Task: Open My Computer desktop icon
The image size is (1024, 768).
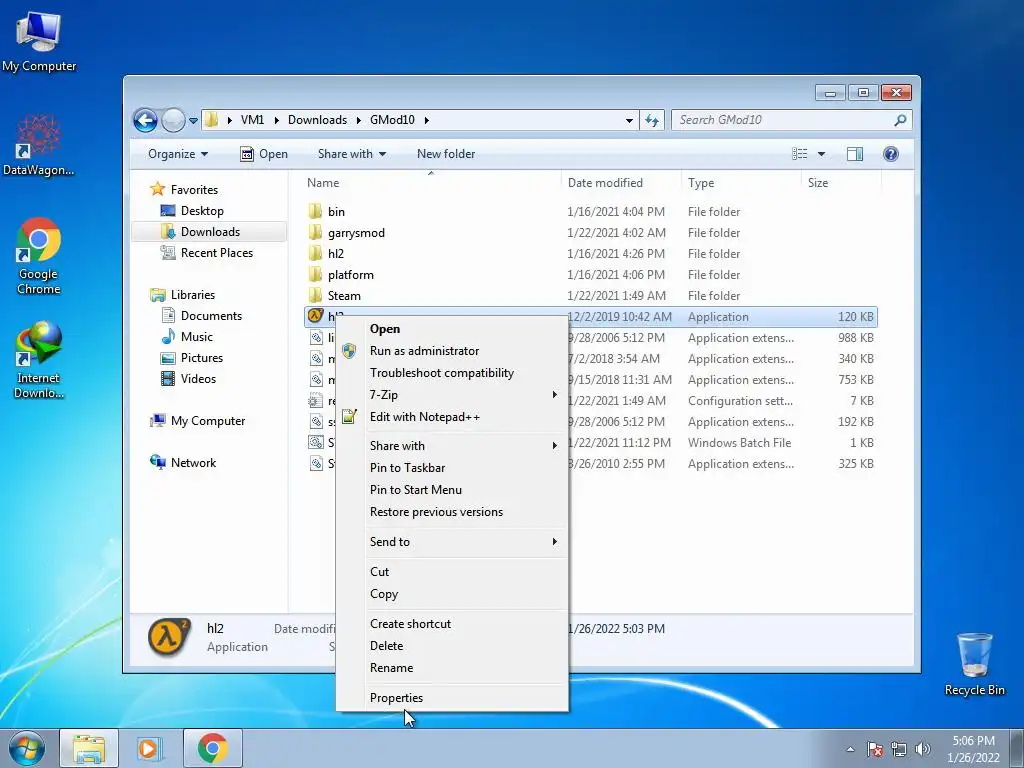Action: (39, 40)
